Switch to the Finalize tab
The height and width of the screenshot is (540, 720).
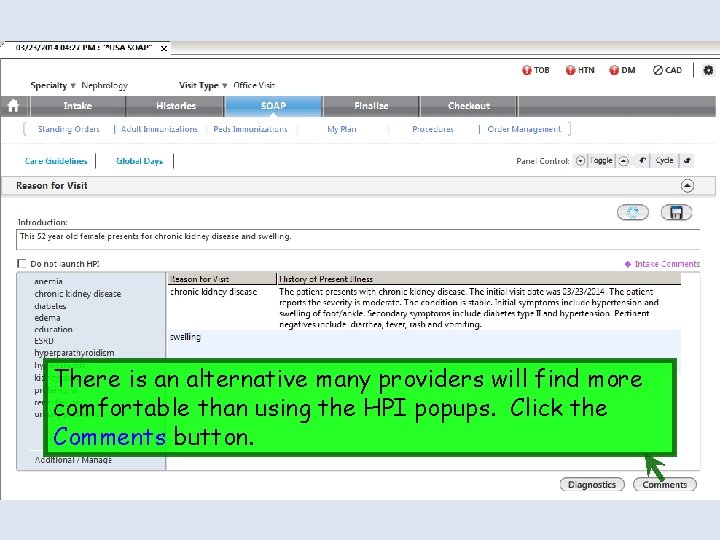371,106
